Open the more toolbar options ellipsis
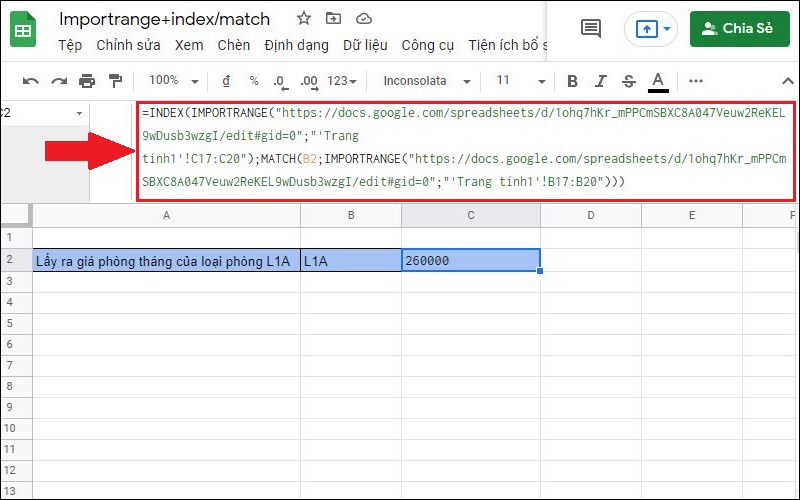Screen dimensions: 800x500 (696, 81)
